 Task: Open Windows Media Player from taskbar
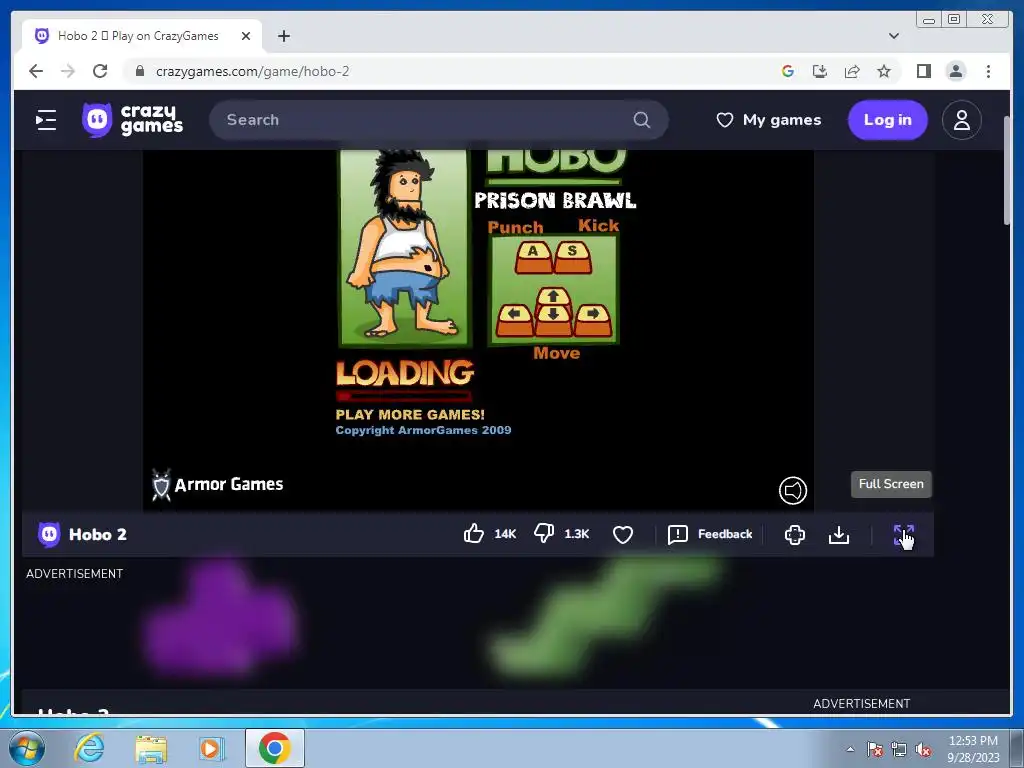point(211,748)
